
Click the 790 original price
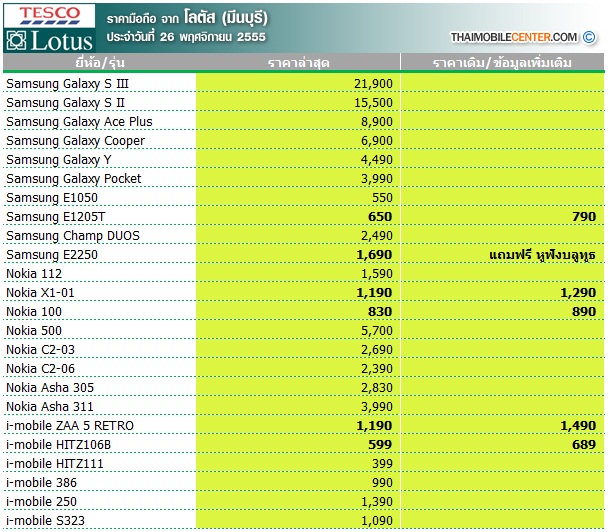[584, 216]
